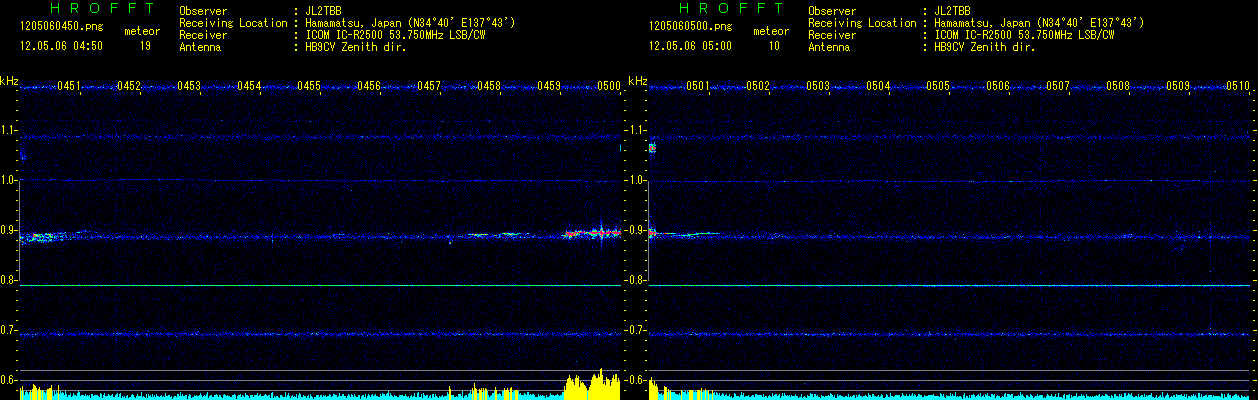The width and height of the screenshot is (1260, 400).
Task: Select the 0503 time marker
Action: (818, 87)
